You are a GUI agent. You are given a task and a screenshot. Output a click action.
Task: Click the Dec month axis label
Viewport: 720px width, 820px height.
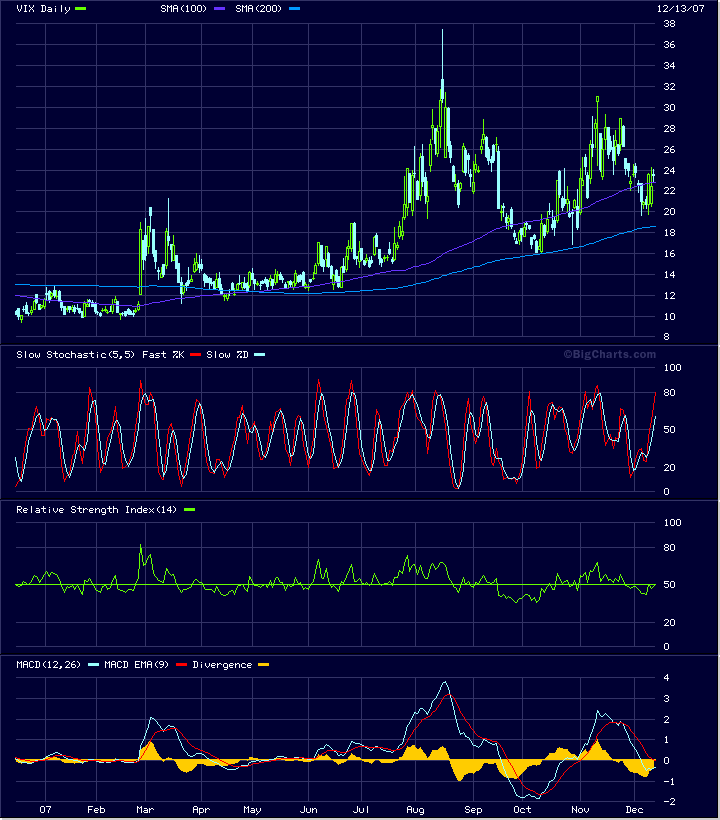coord(634,810)
